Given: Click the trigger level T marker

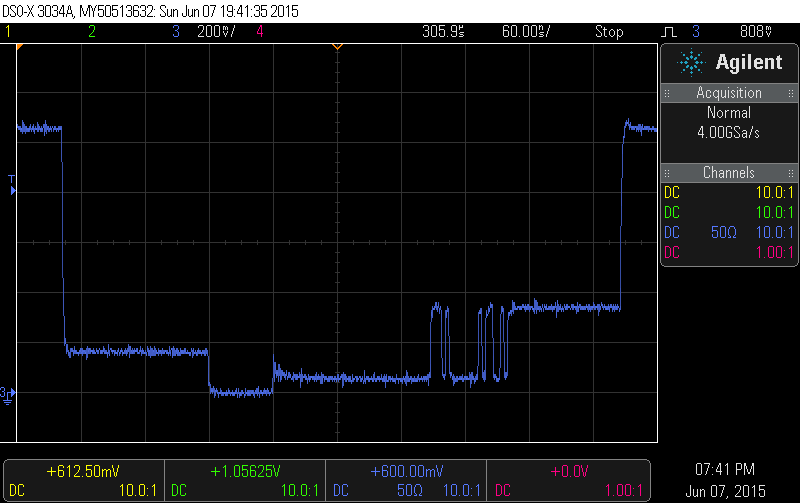Looking at the screenshot, I should coord(12,183).
